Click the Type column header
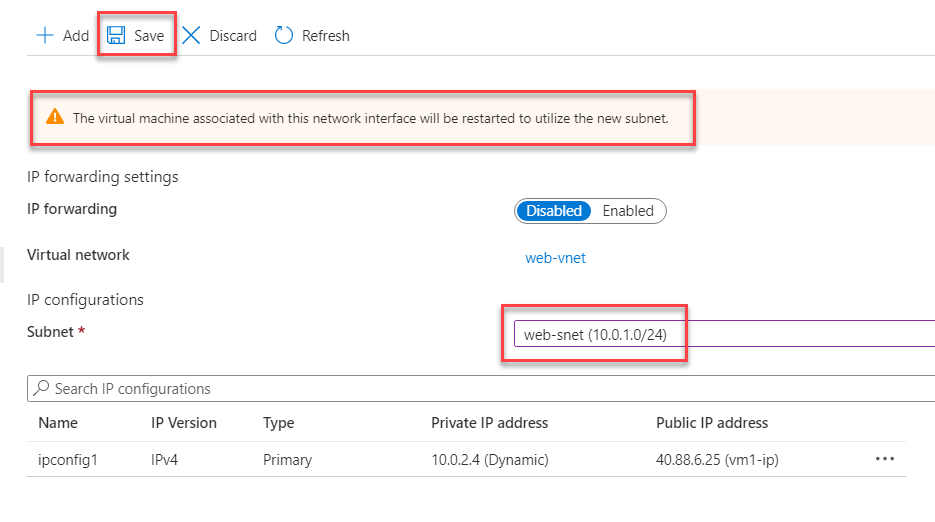 point(279,423)
